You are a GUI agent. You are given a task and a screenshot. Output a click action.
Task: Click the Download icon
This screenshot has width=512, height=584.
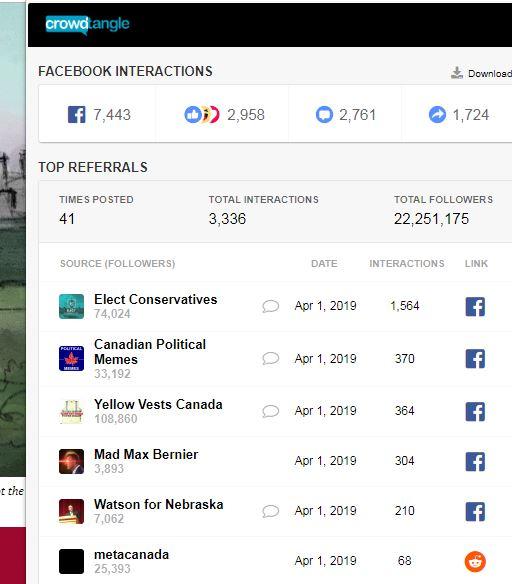[457, 73]
